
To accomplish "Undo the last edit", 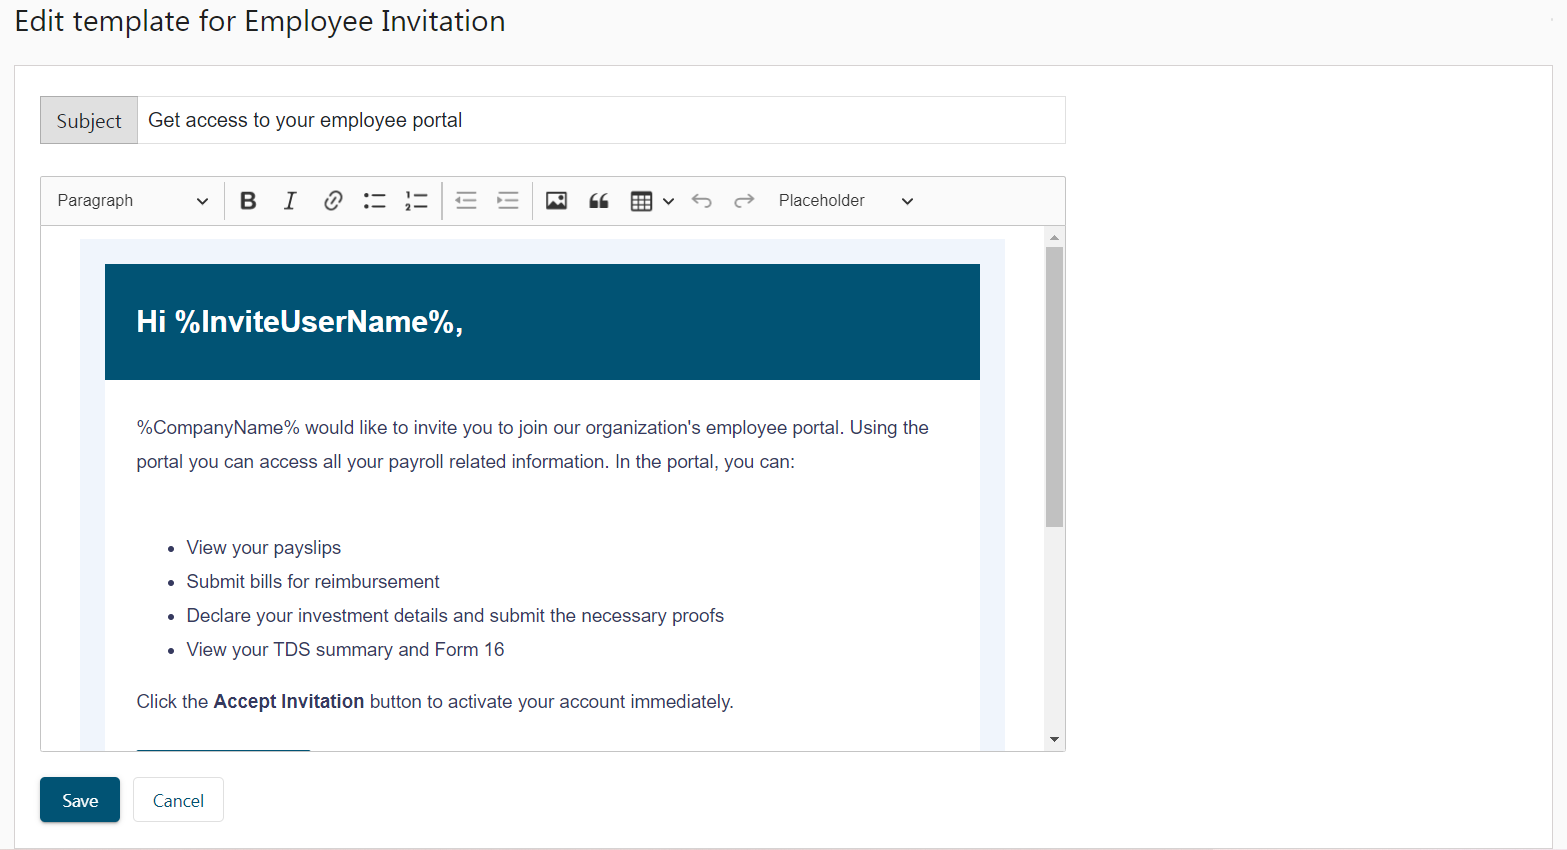I will (702, 201).
